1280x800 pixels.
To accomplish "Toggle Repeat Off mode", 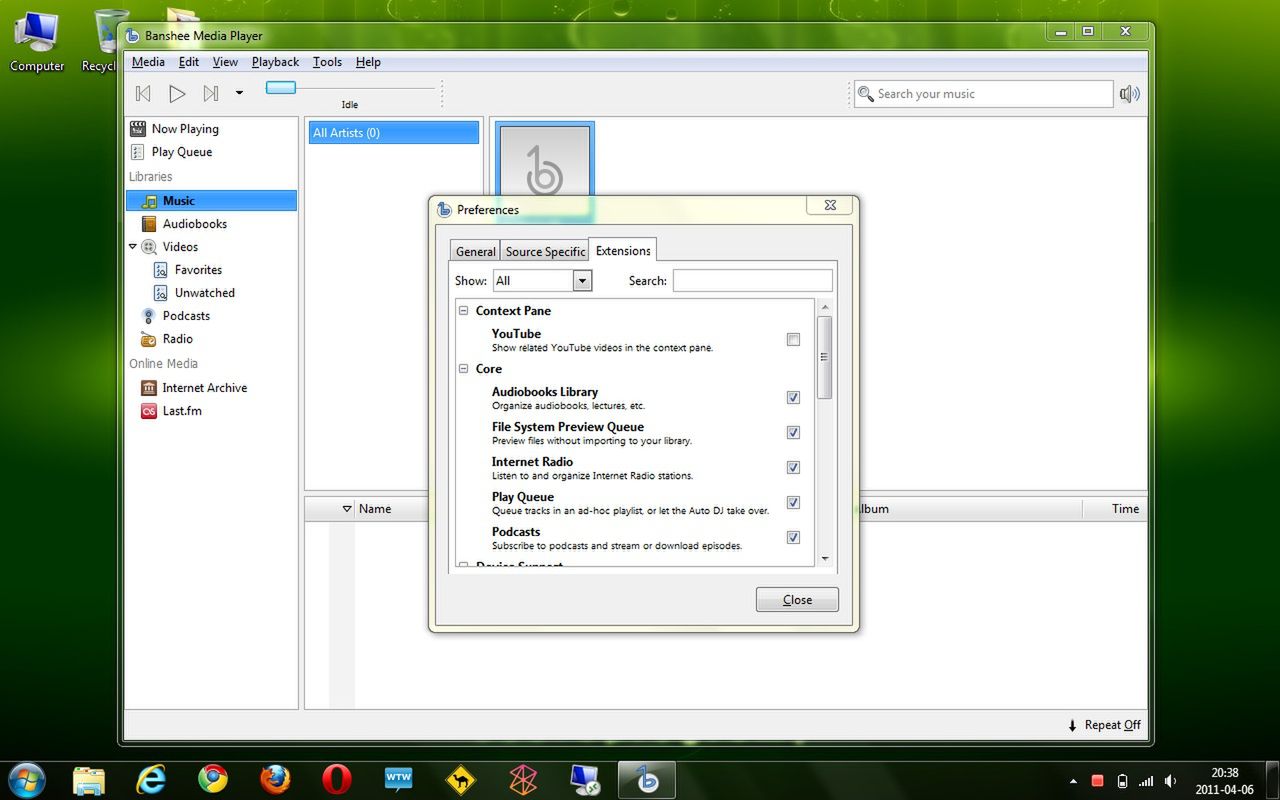I will [x=1105, y=725].
